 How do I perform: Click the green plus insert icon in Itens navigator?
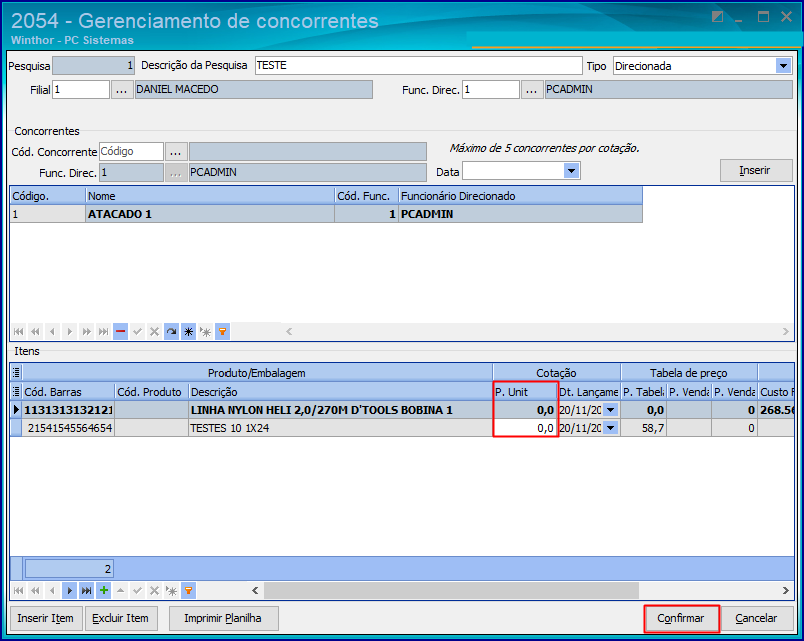[x=104, y=591]
